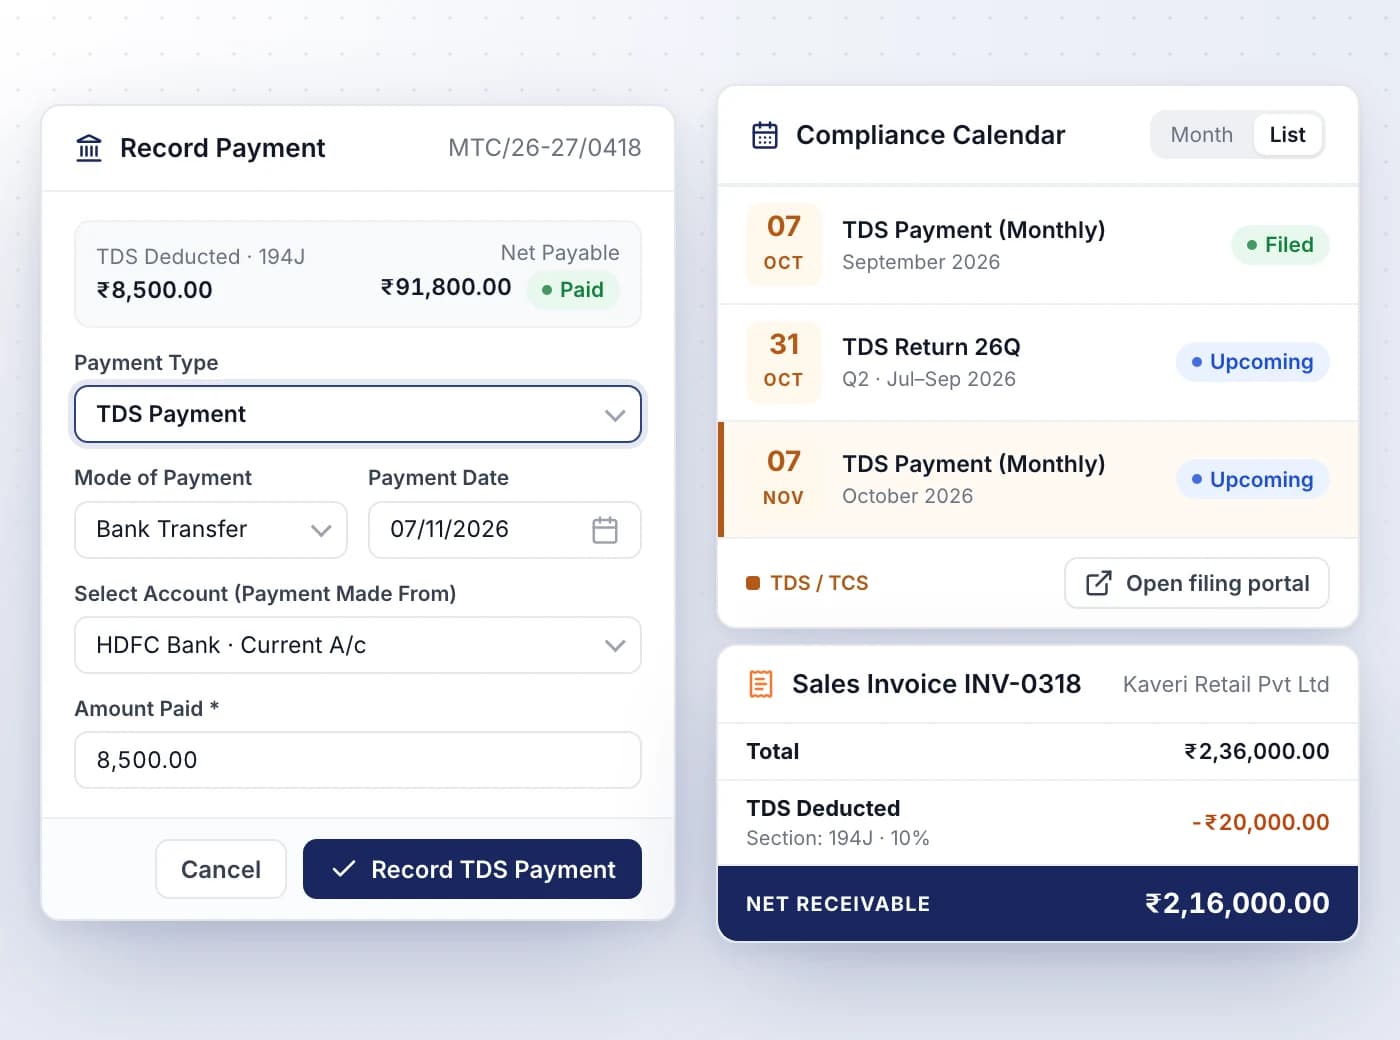Viewport: 1400px width, 1040px height.
Task: Switch to List view
Action: 1287,135
